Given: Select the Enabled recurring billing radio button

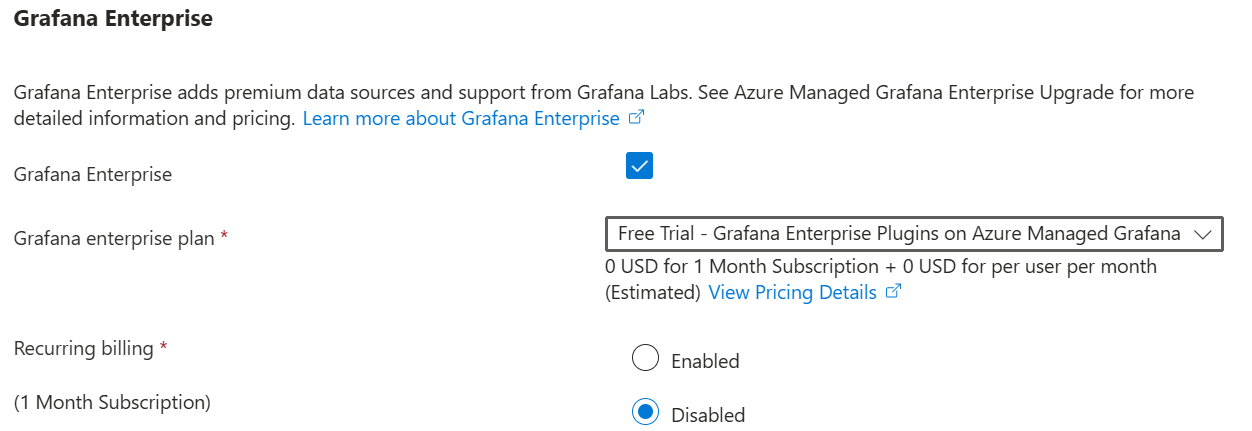Looking at the screenshot, I should coord(646,358).
